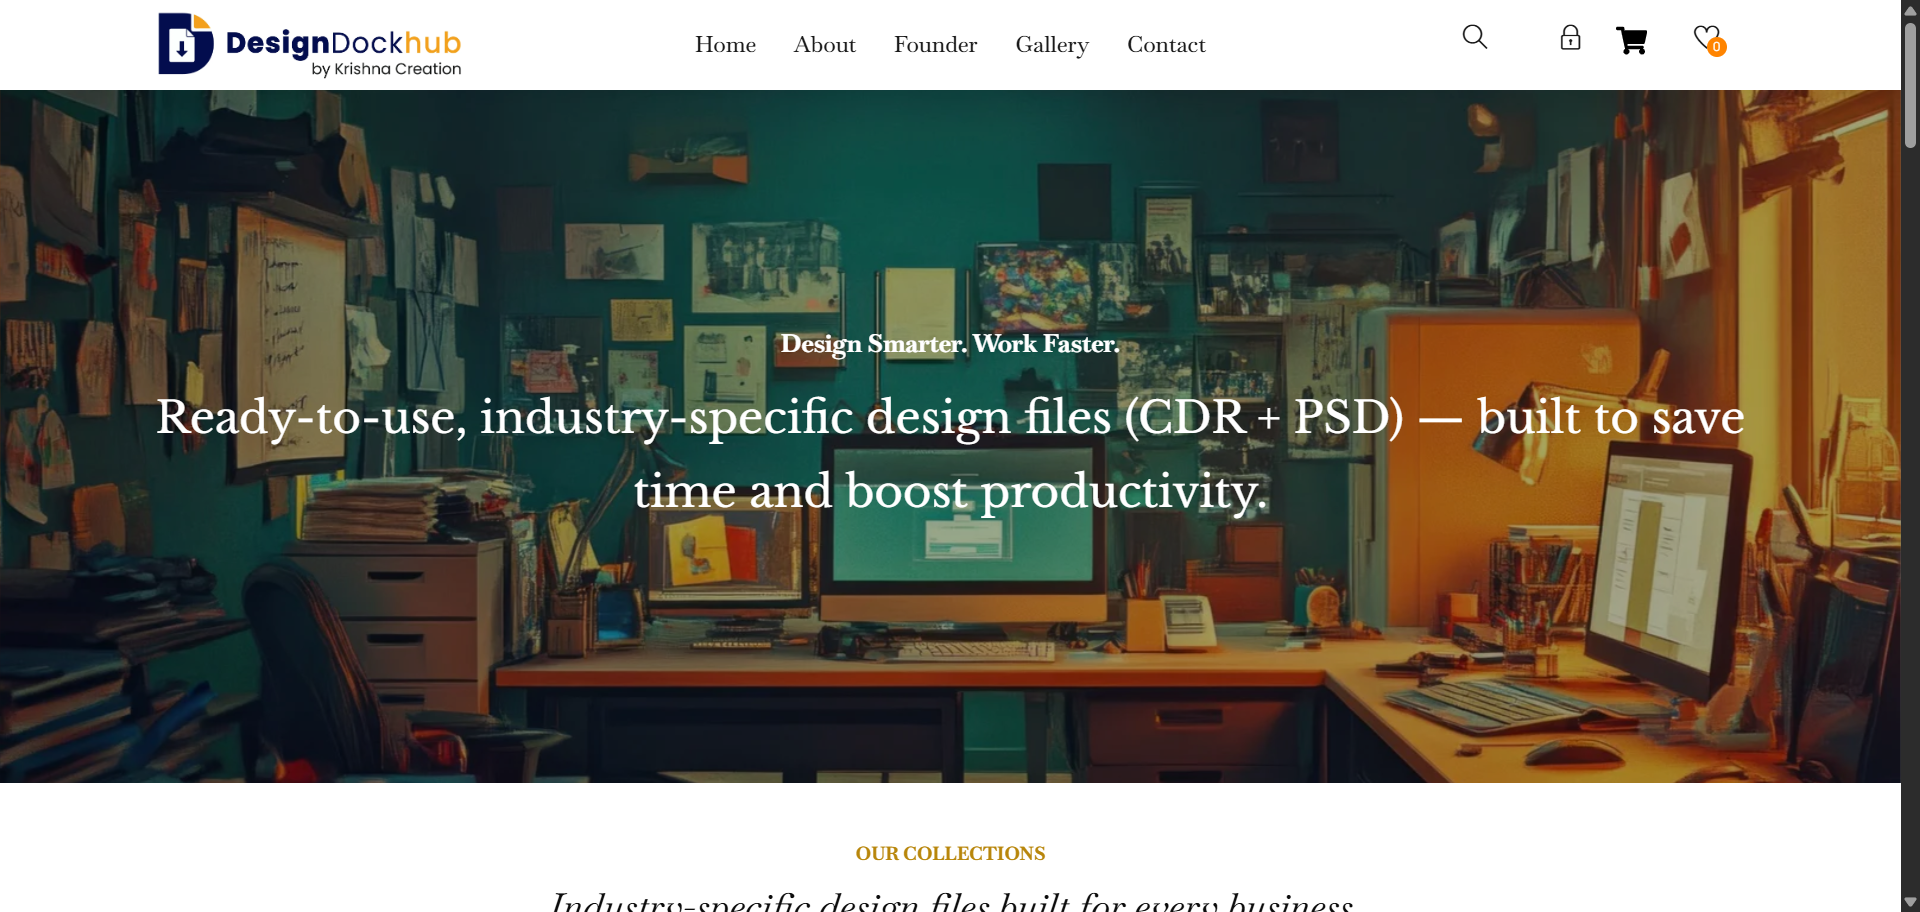Click the OUR COLLECTIONS section label
This screenshot has height=912, width=1920.
pyautogui.click(x=950, y=853)
